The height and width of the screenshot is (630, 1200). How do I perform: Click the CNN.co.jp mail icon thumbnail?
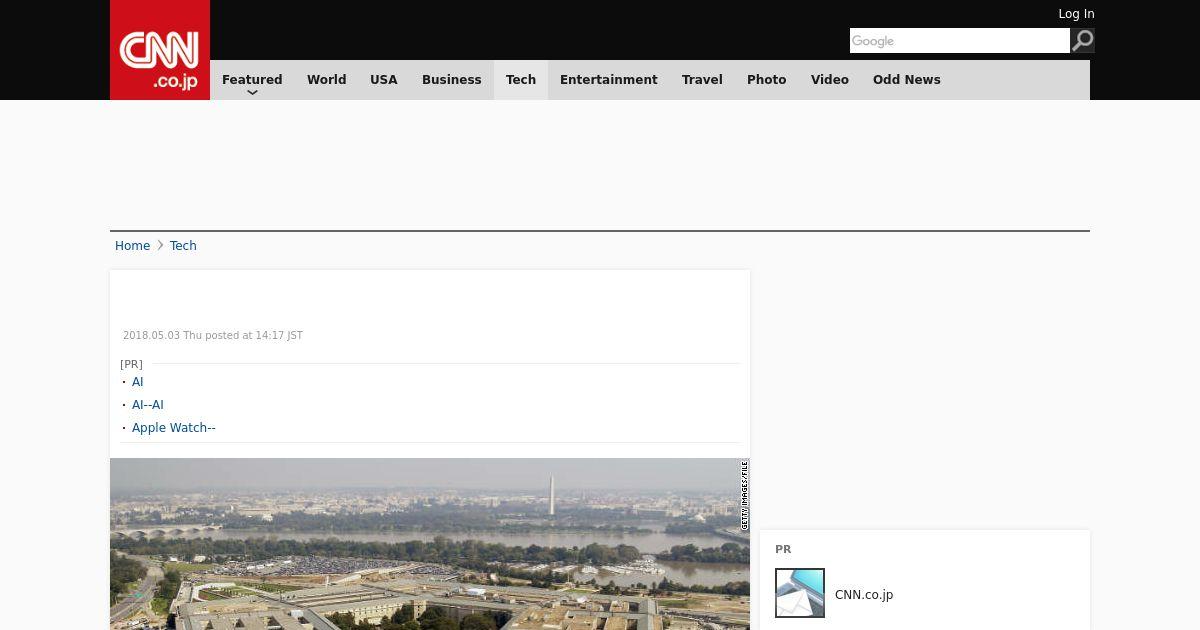coord(800,593)
